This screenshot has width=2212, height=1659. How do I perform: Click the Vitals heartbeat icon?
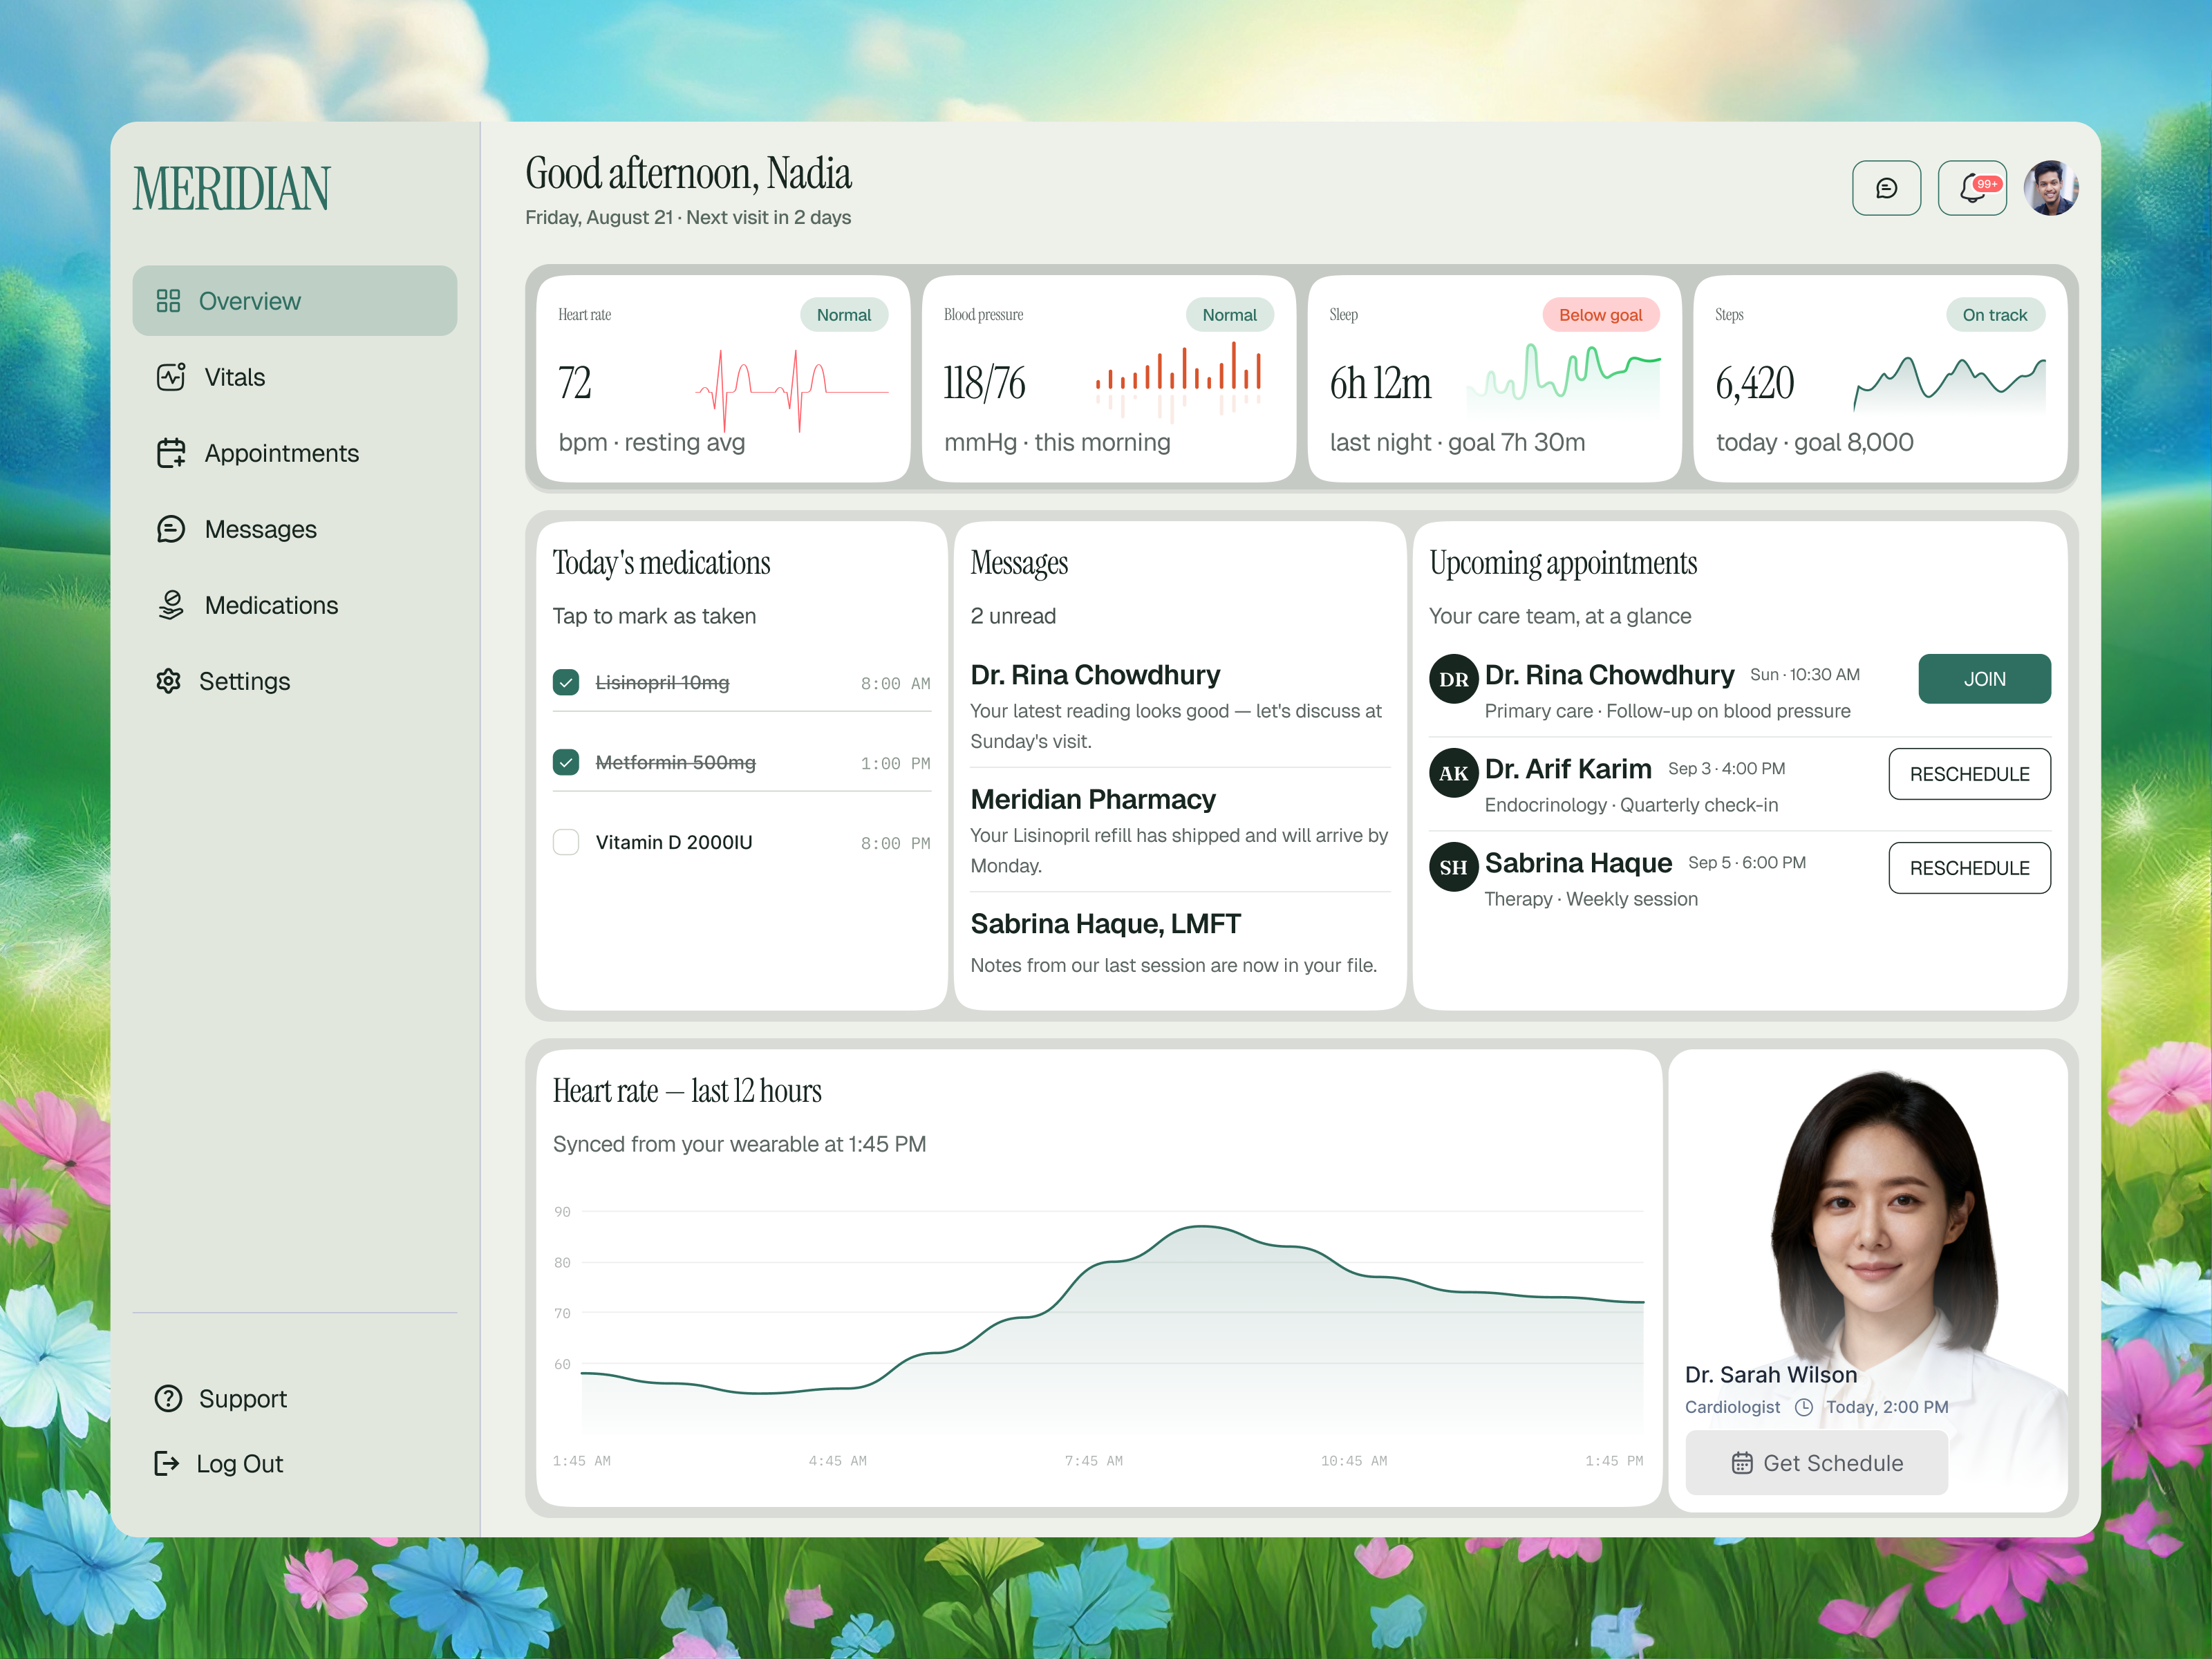171,377
